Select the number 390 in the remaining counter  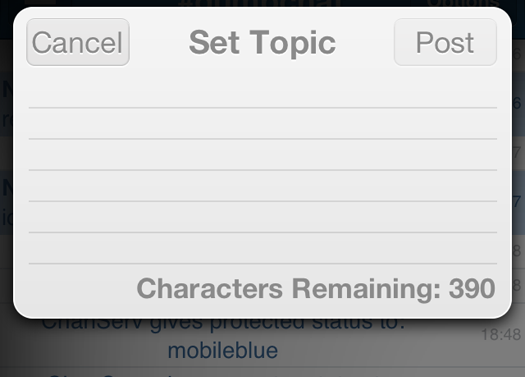point(472,288)
